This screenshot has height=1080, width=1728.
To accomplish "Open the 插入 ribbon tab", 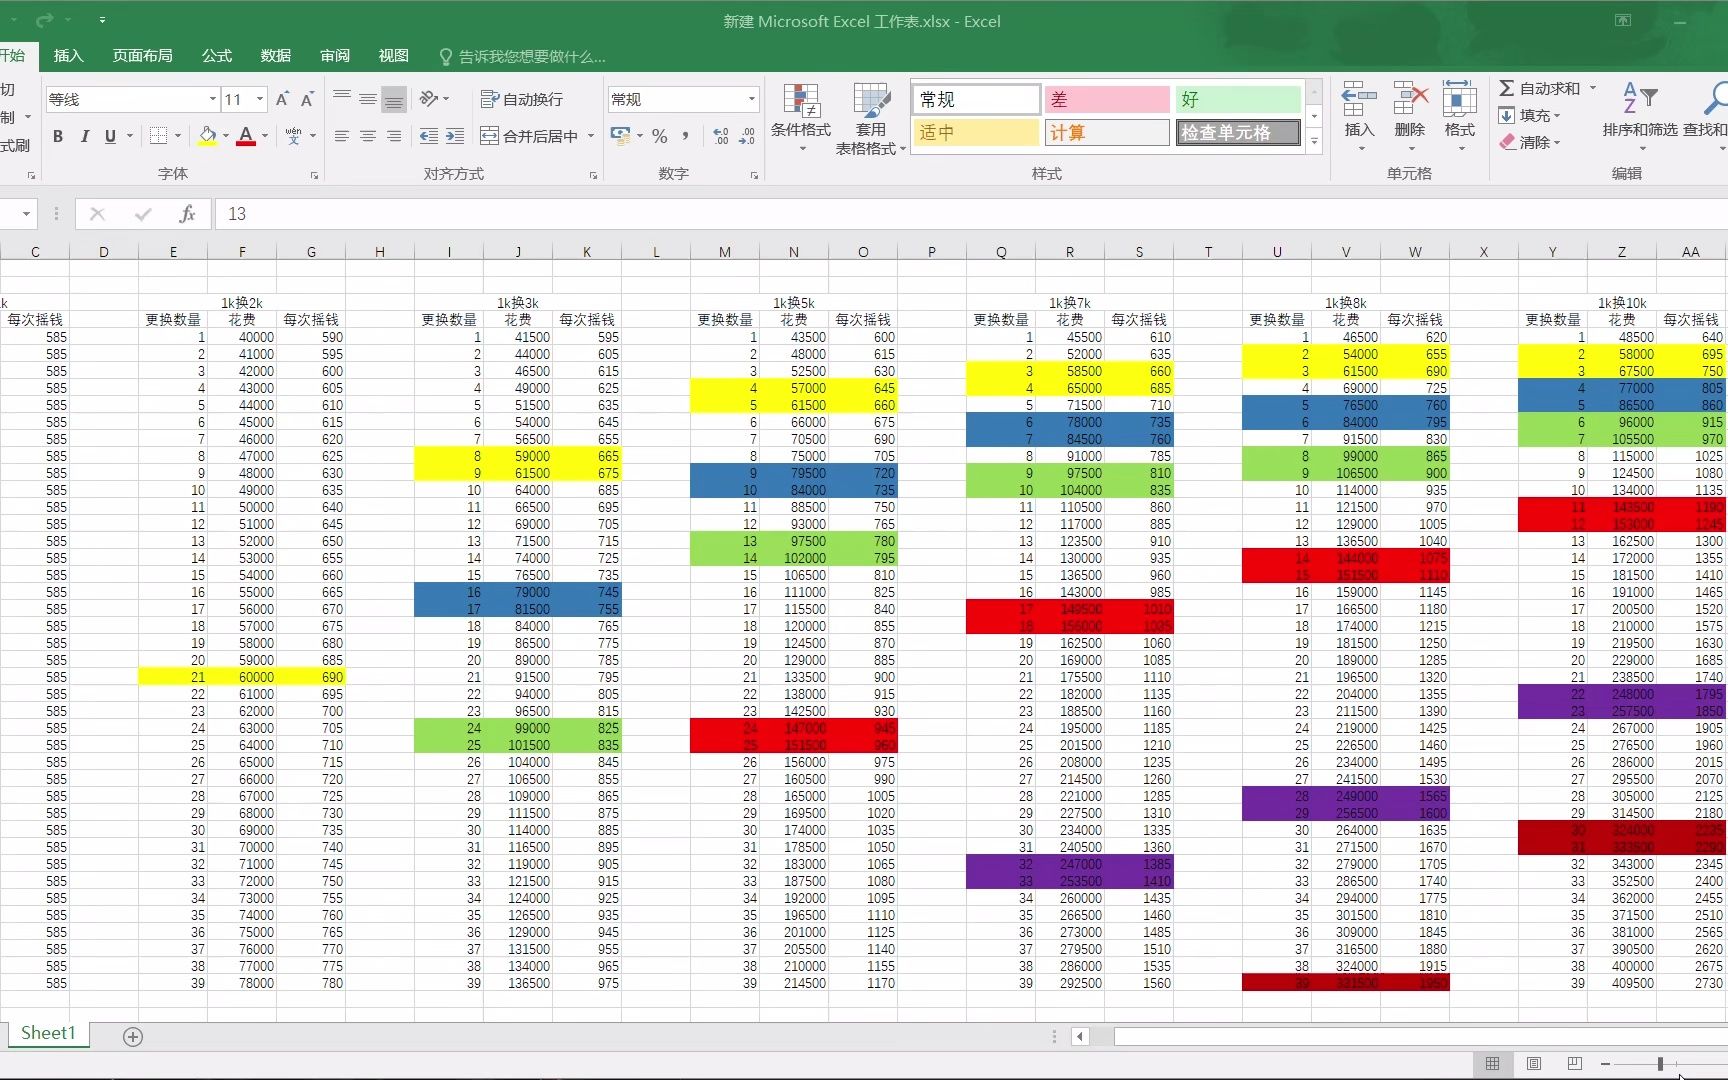I will click(68, 56).
